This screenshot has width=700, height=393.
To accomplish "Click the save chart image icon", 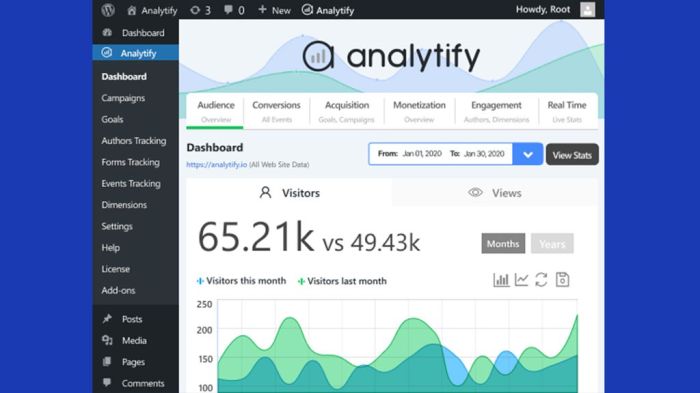I will (x=562, y=280).
